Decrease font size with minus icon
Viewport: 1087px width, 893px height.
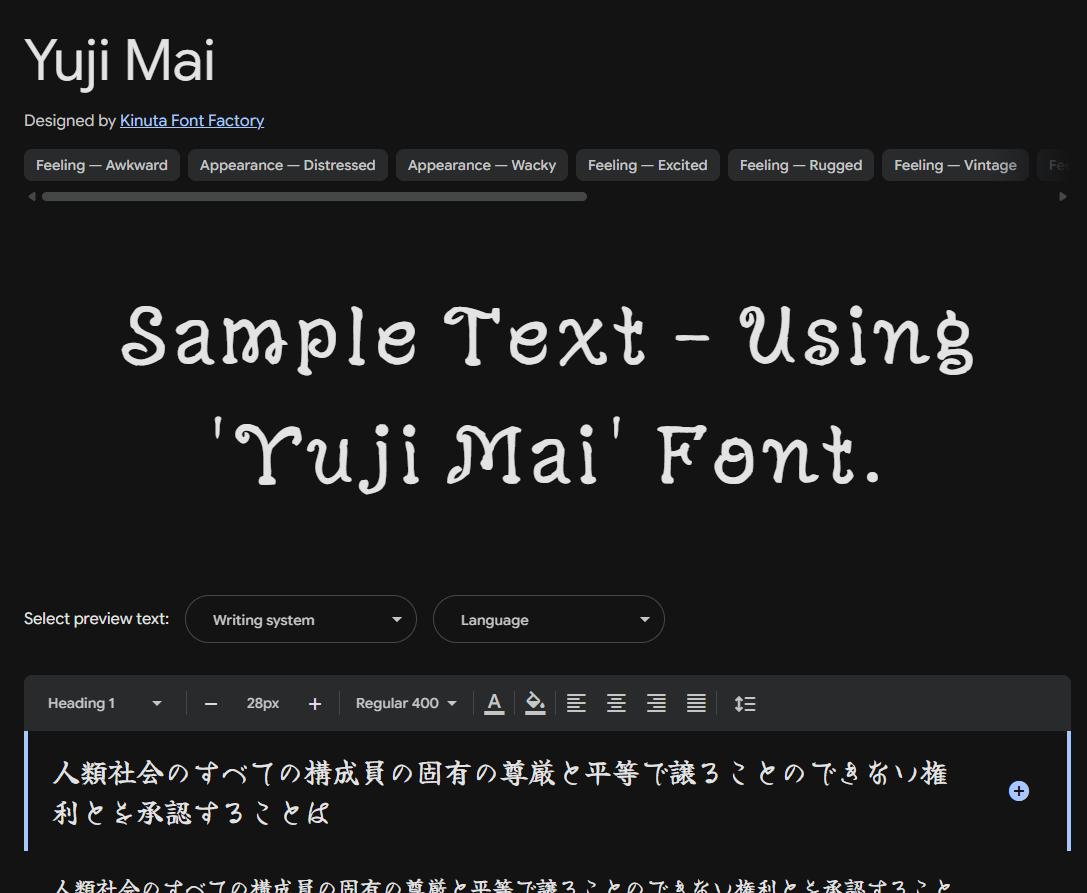pos(211,704)
